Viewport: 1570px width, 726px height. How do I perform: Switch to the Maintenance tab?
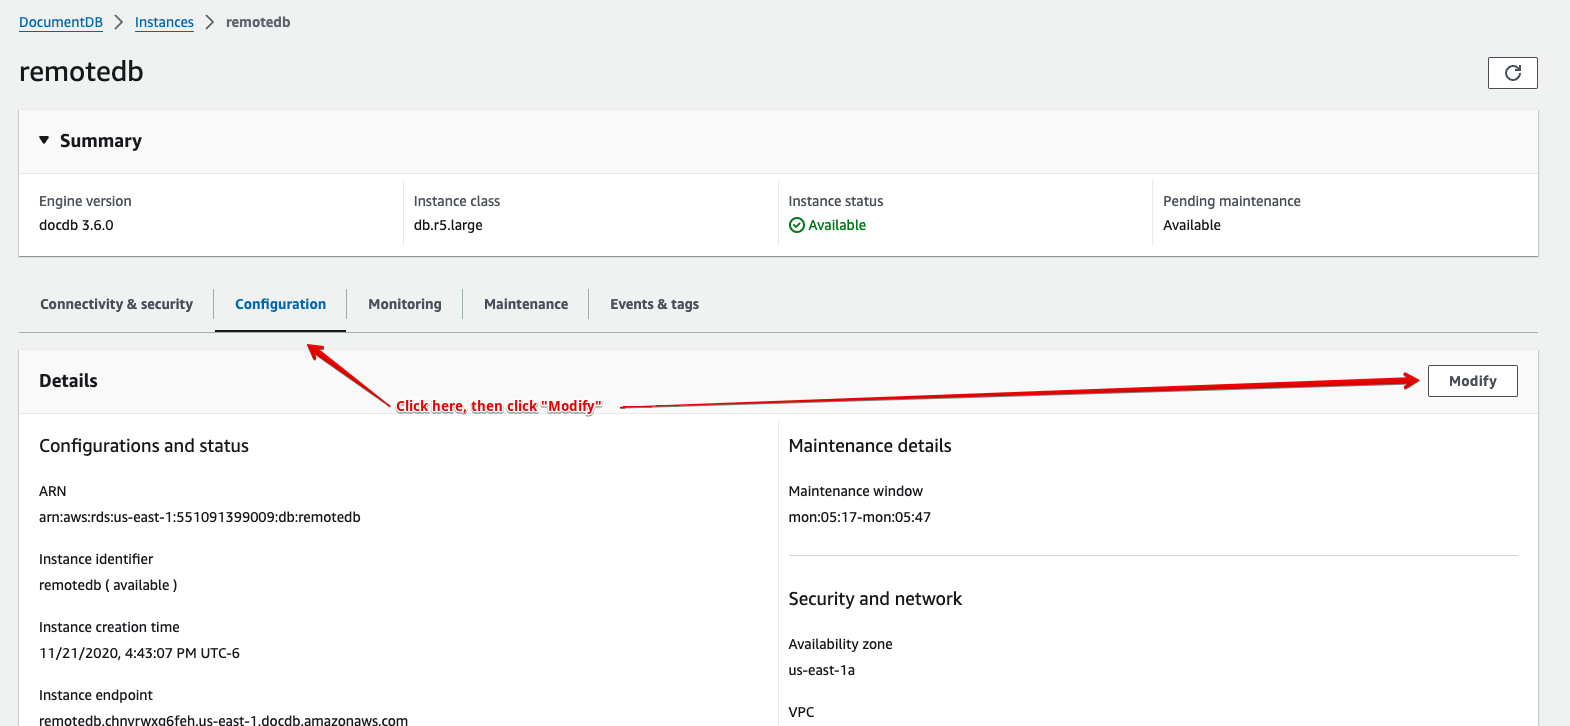526,304
